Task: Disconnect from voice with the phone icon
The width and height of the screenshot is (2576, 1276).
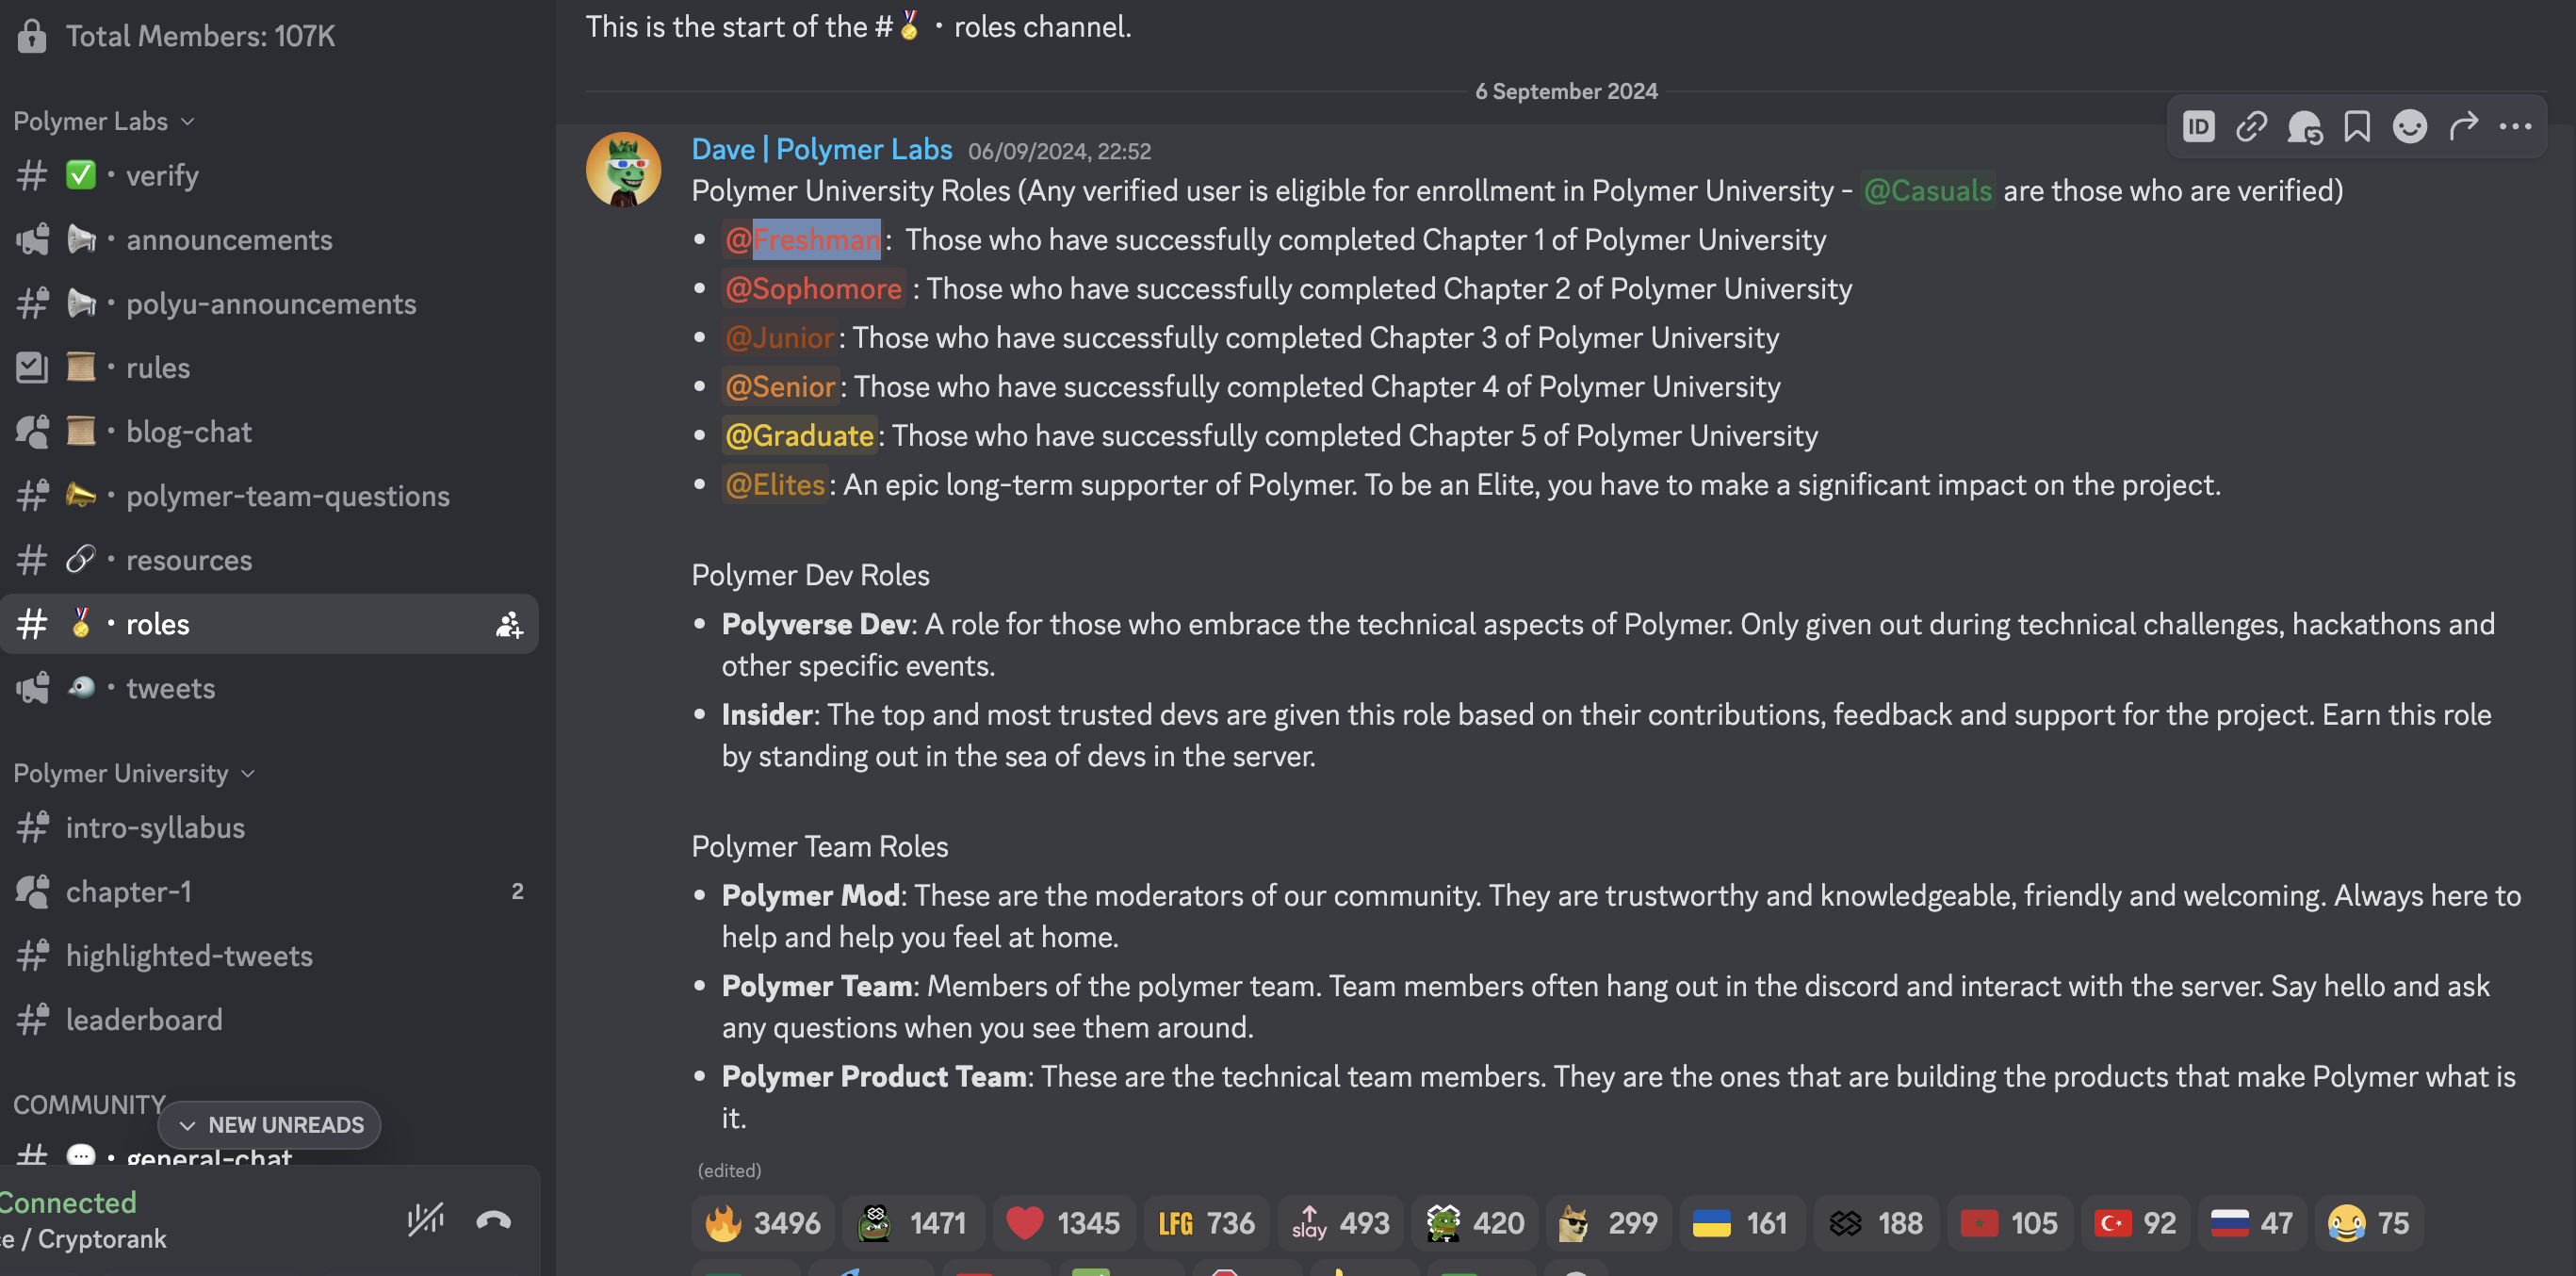Action: pos(494,1220)
